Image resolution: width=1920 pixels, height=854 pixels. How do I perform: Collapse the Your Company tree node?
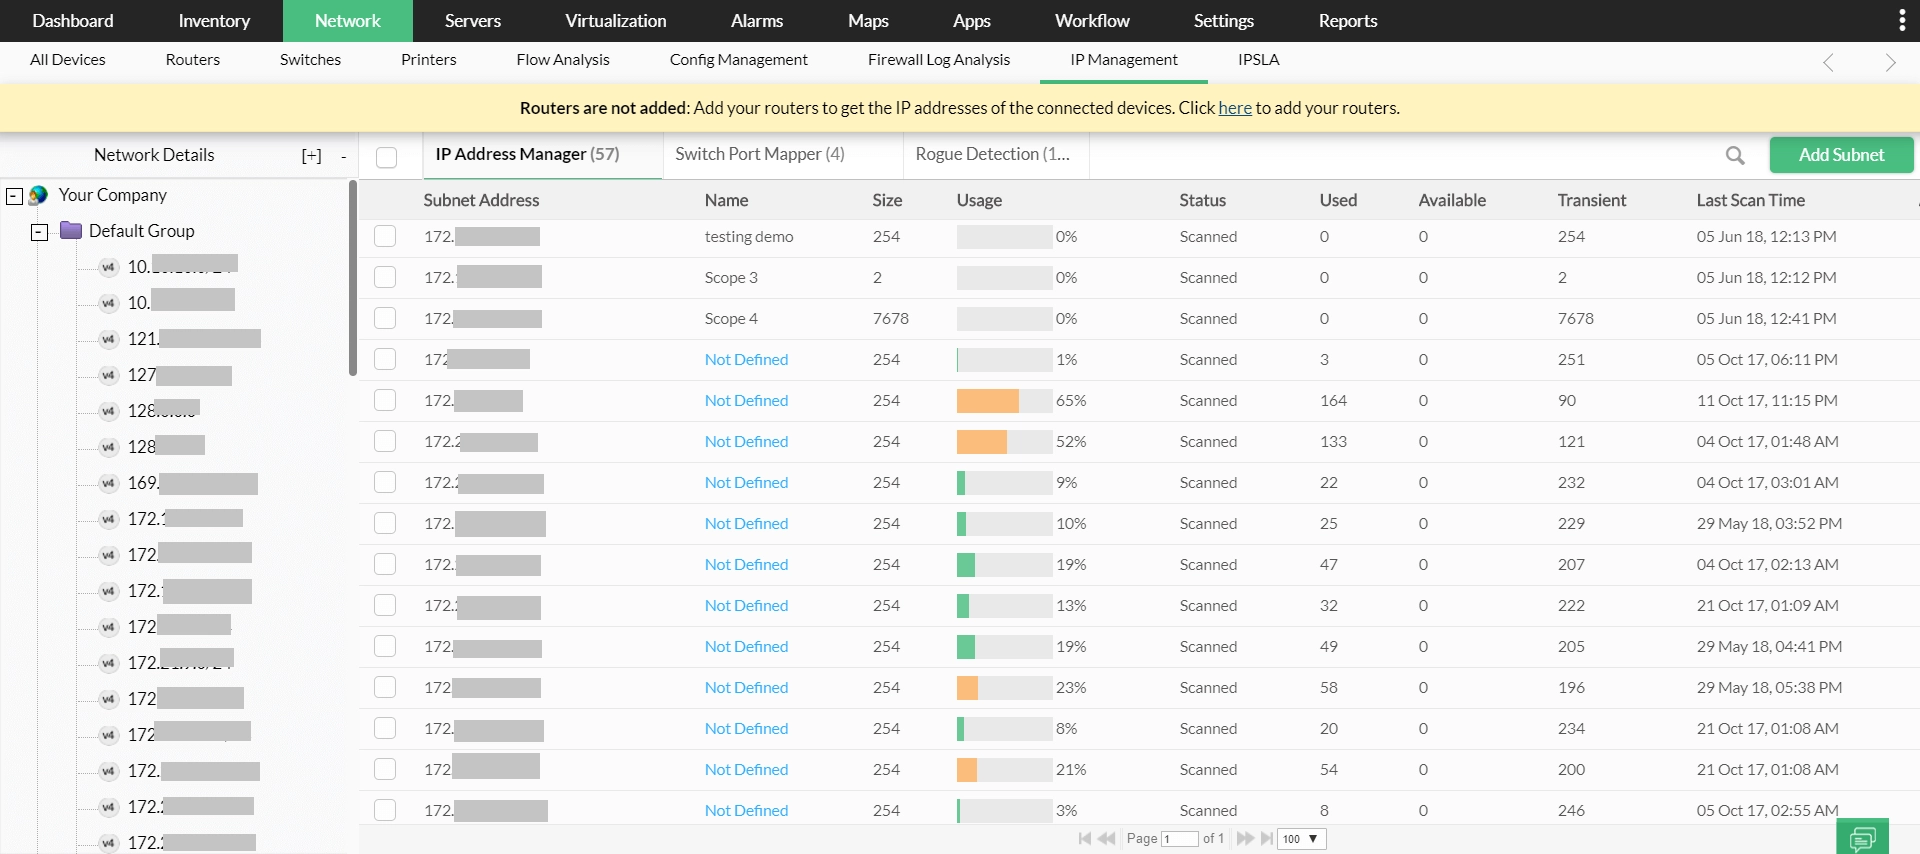click(14, 196)
